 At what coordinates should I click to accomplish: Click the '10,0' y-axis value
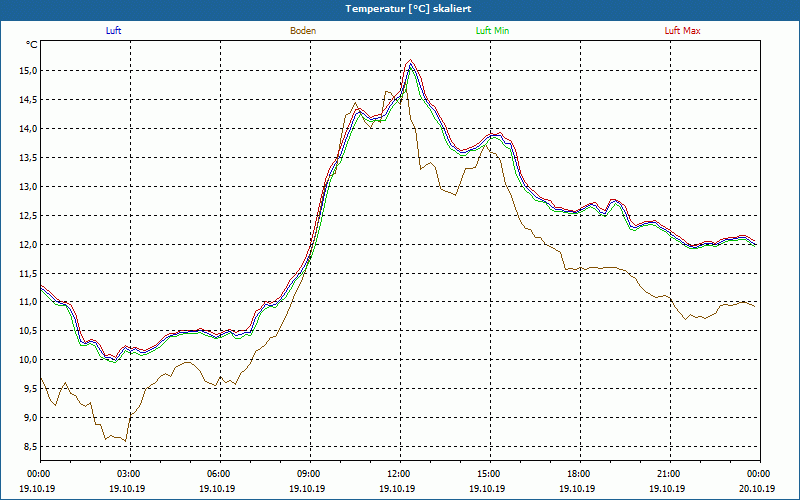click(x=29, y=360)
